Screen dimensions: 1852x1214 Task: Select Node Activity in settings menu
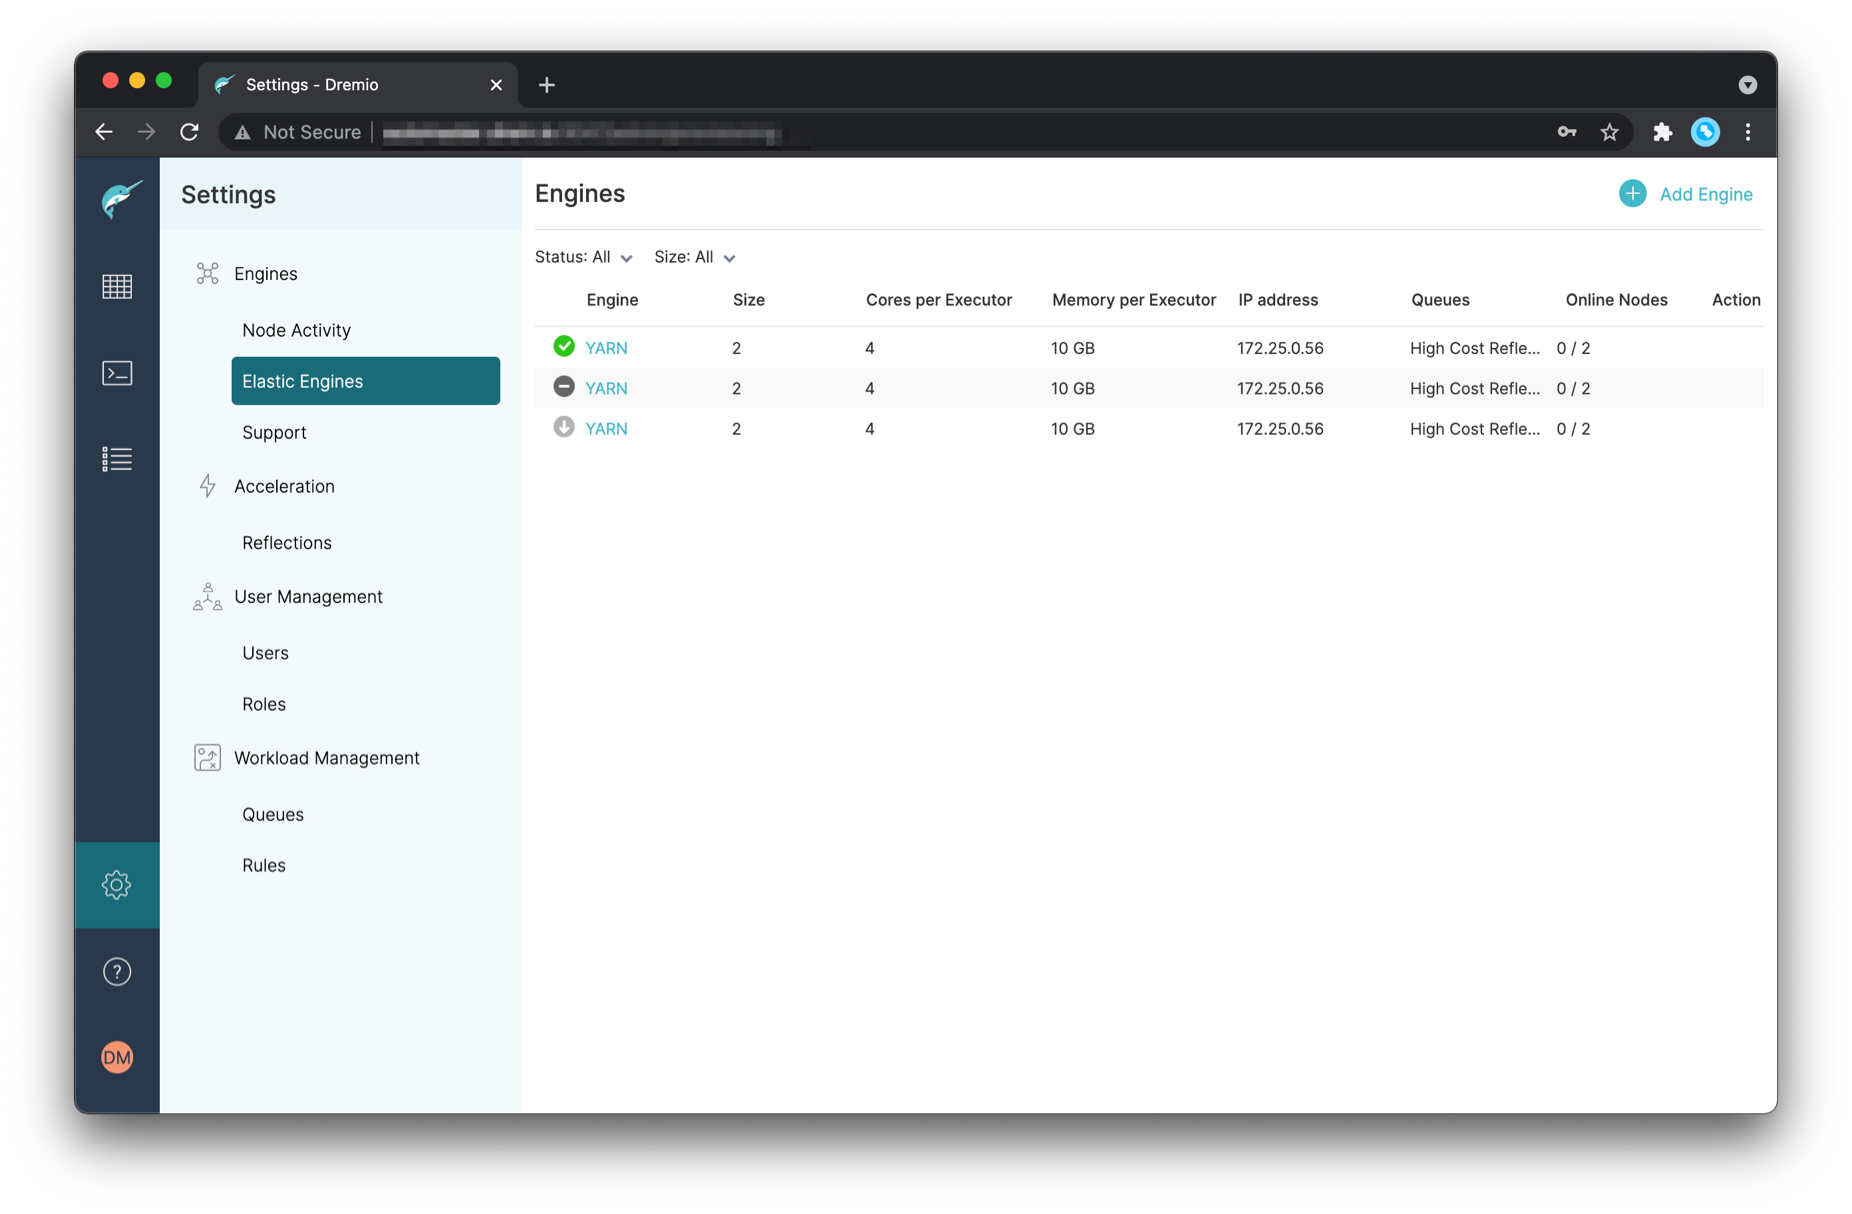296,330
